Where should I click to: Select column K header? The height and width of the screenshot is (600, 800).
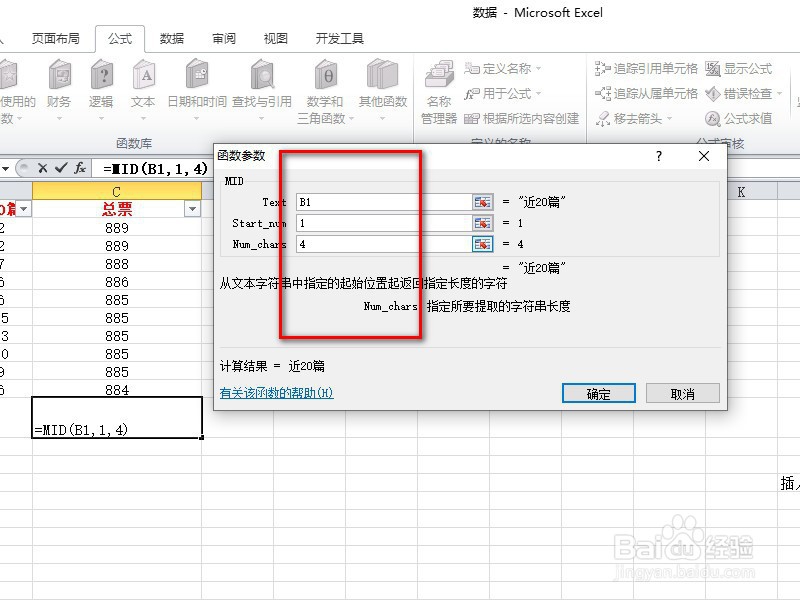pyautogui.click(x=741, y=192)
